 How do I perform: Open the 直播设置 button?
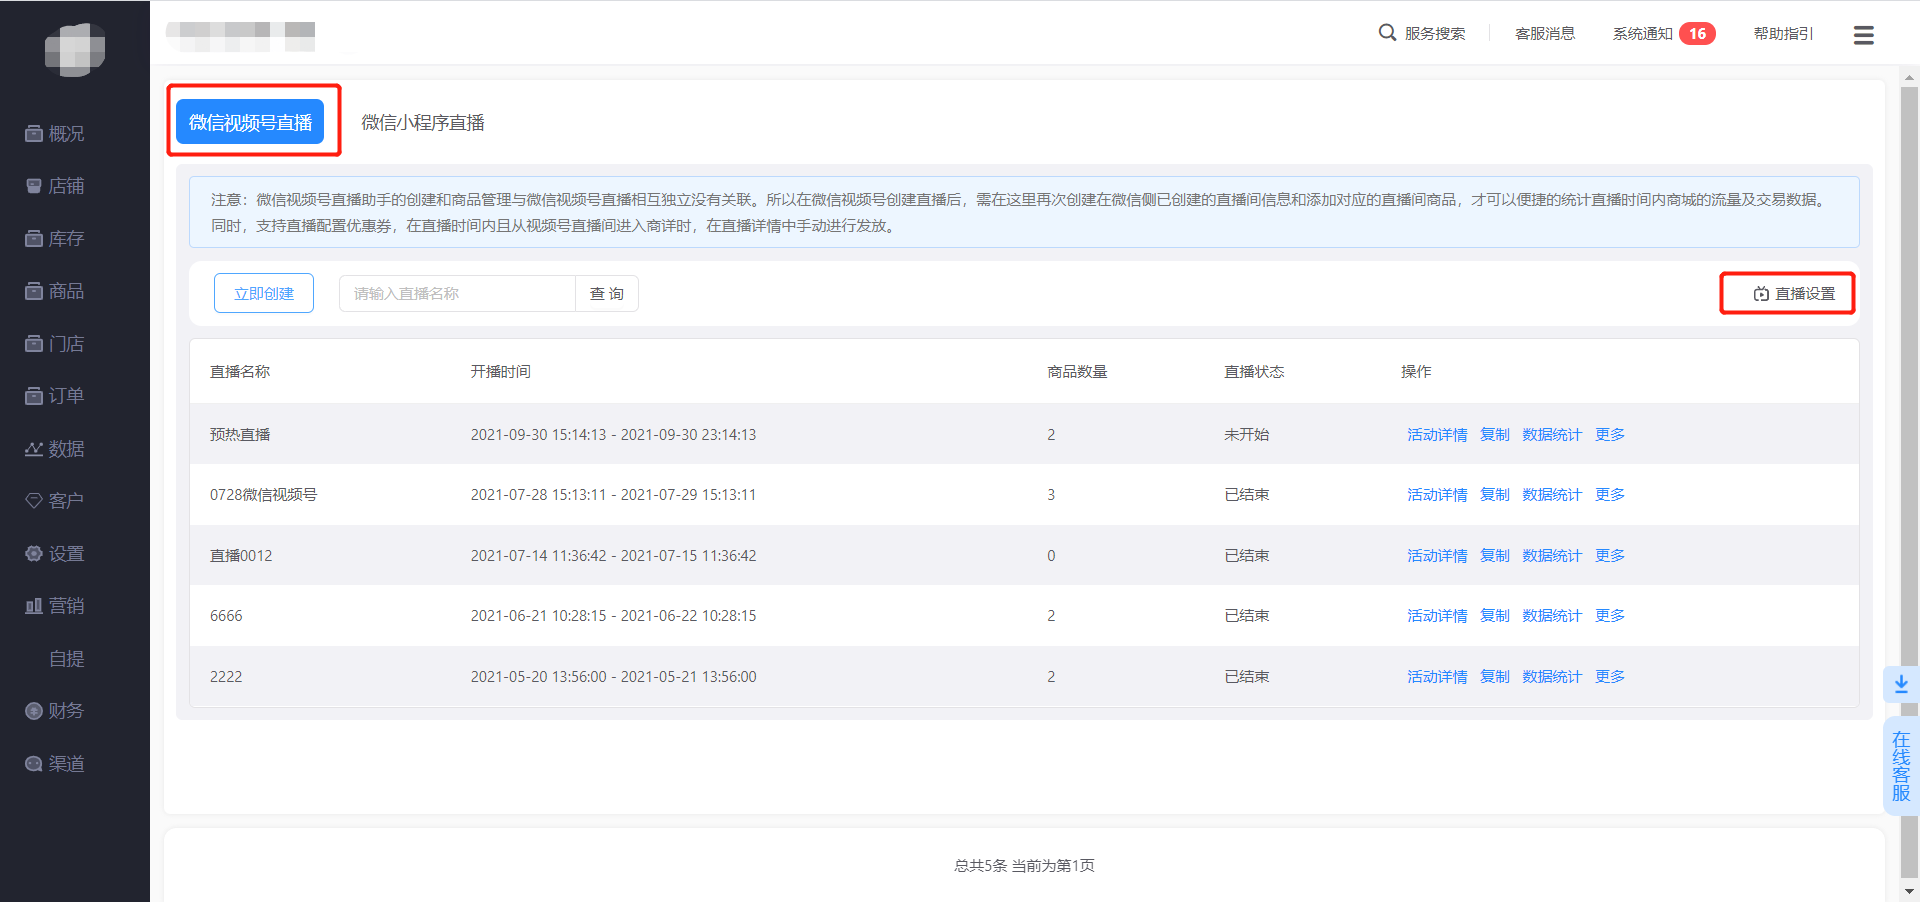(x=1794, y=294)
